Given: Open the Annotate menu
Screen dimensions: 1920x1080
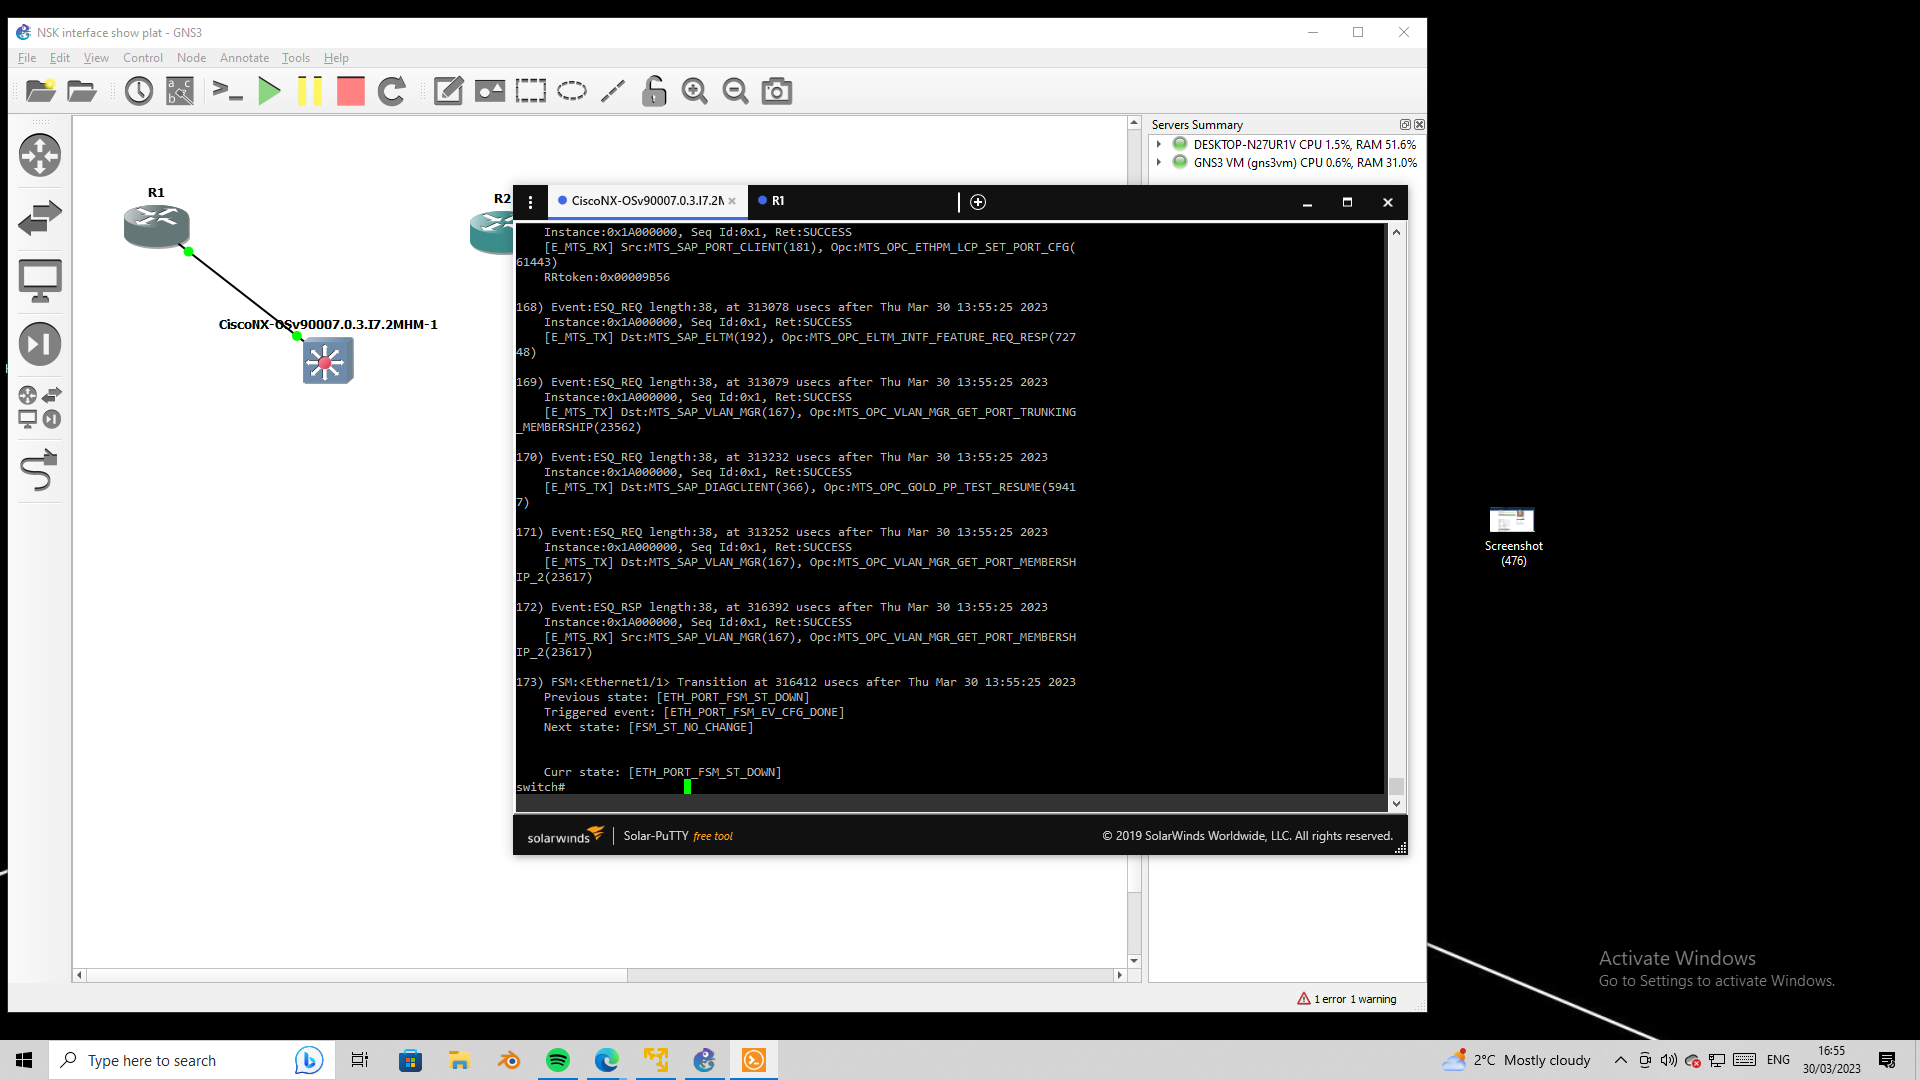Looking at the screenshot, I should [x=244, y=57].
